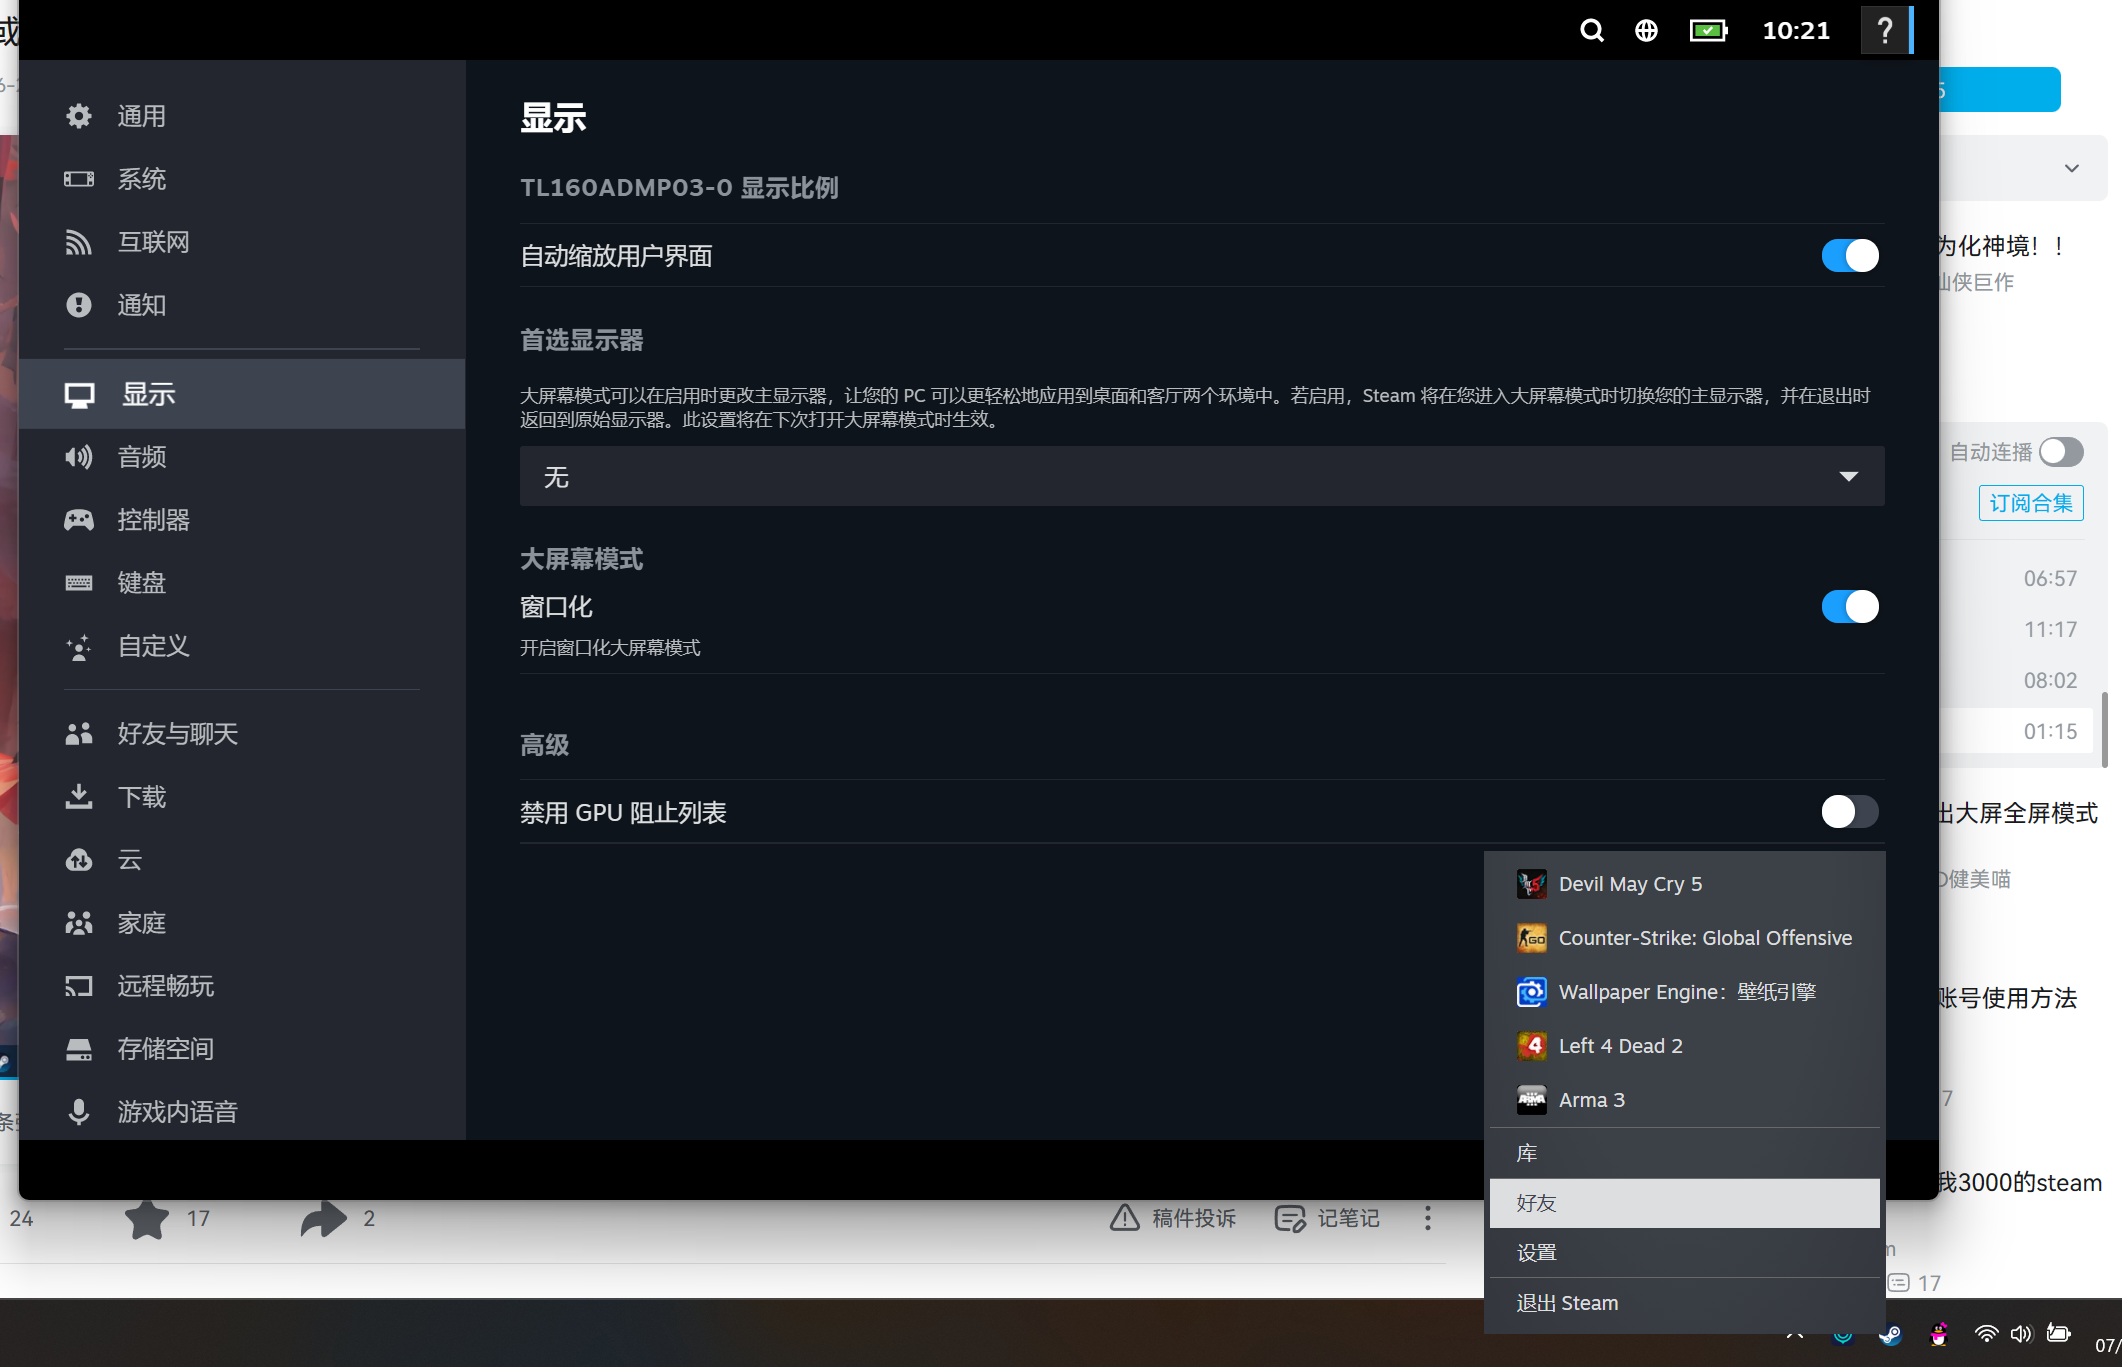Open the 存储空间 (Storage) settings section
Screen dimensions: 2122x1367
[x=166, y=1048]
